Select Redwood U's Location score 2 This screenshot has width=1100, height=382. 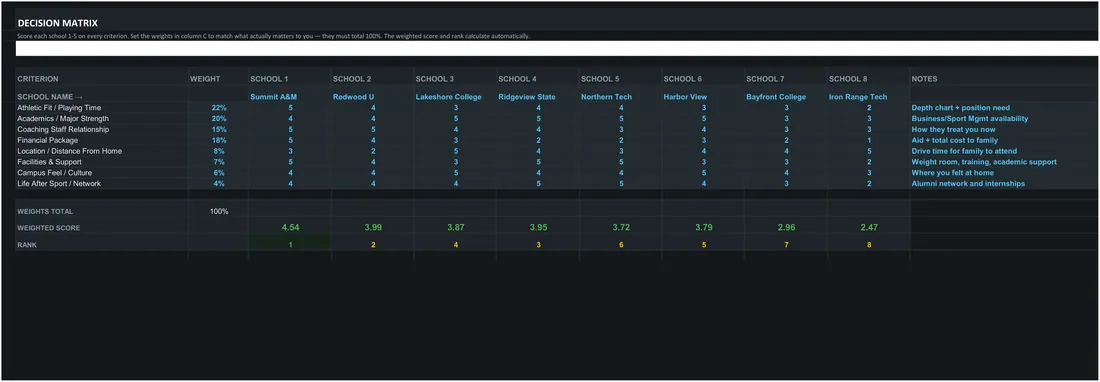(x=373, y=151)
